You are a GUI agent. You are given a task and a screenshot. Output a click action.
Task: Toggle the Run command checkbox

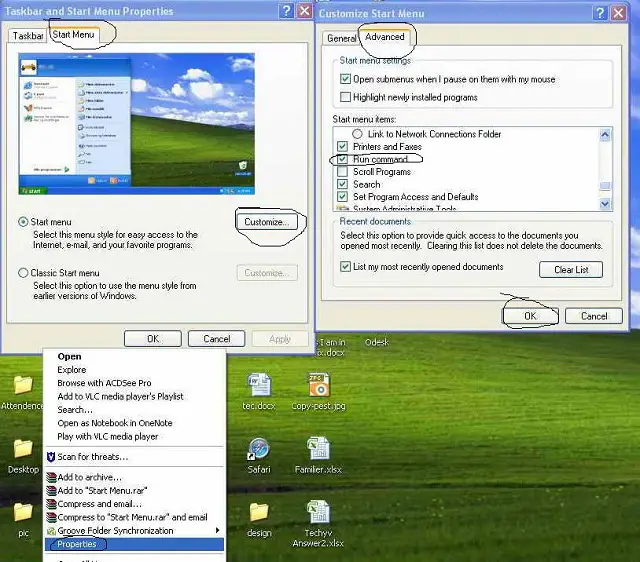[342, 159]
